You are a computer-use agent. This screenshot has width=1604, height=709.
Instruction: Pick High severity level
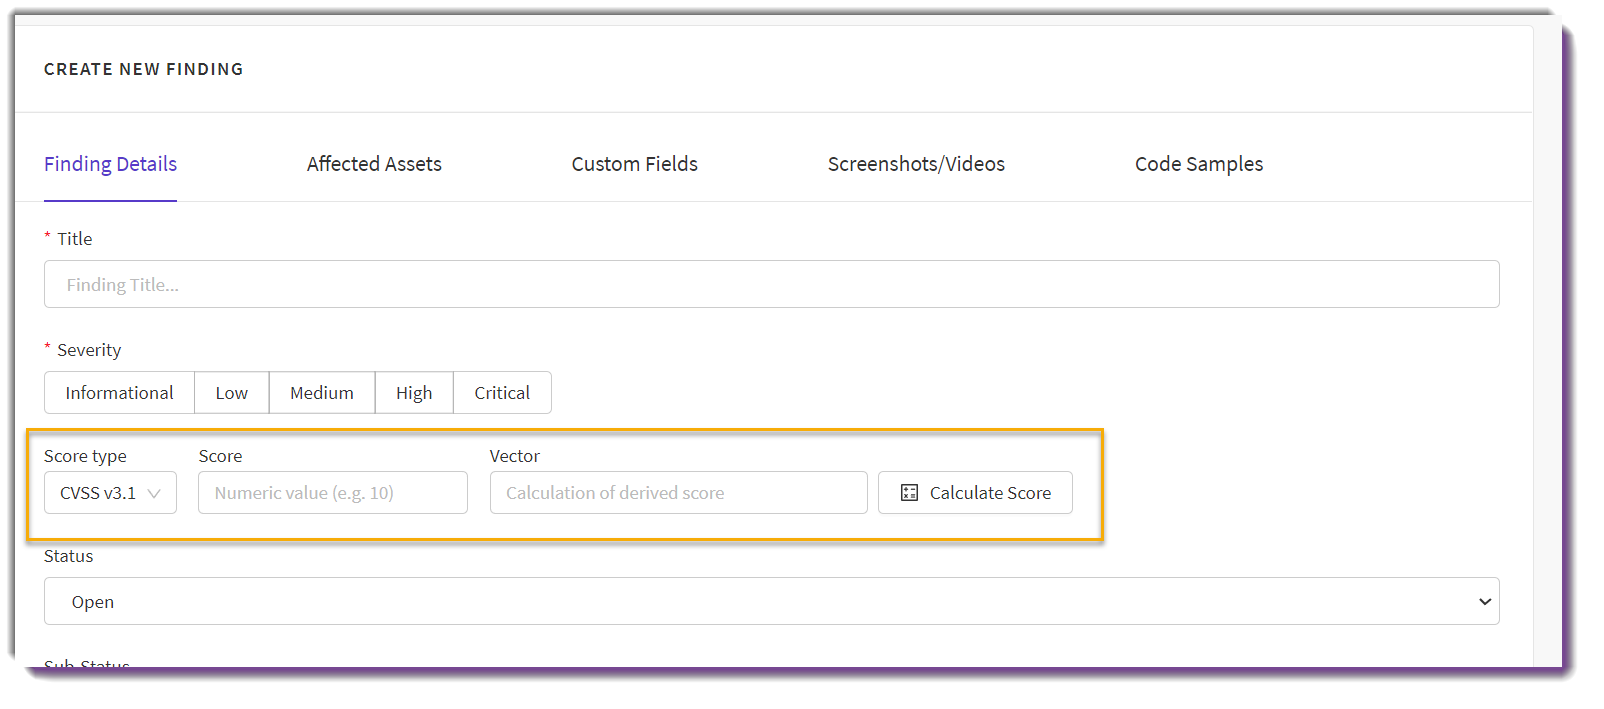pyautogui.click(x=414, y=393)
